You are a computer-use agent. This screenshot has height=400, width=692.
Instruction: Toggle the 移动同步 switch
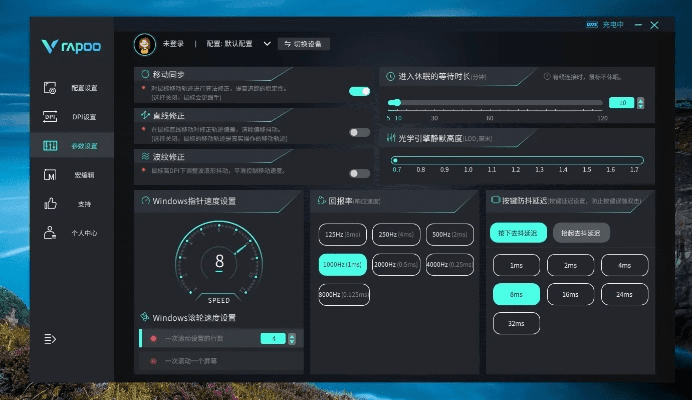tap(359, 91)
